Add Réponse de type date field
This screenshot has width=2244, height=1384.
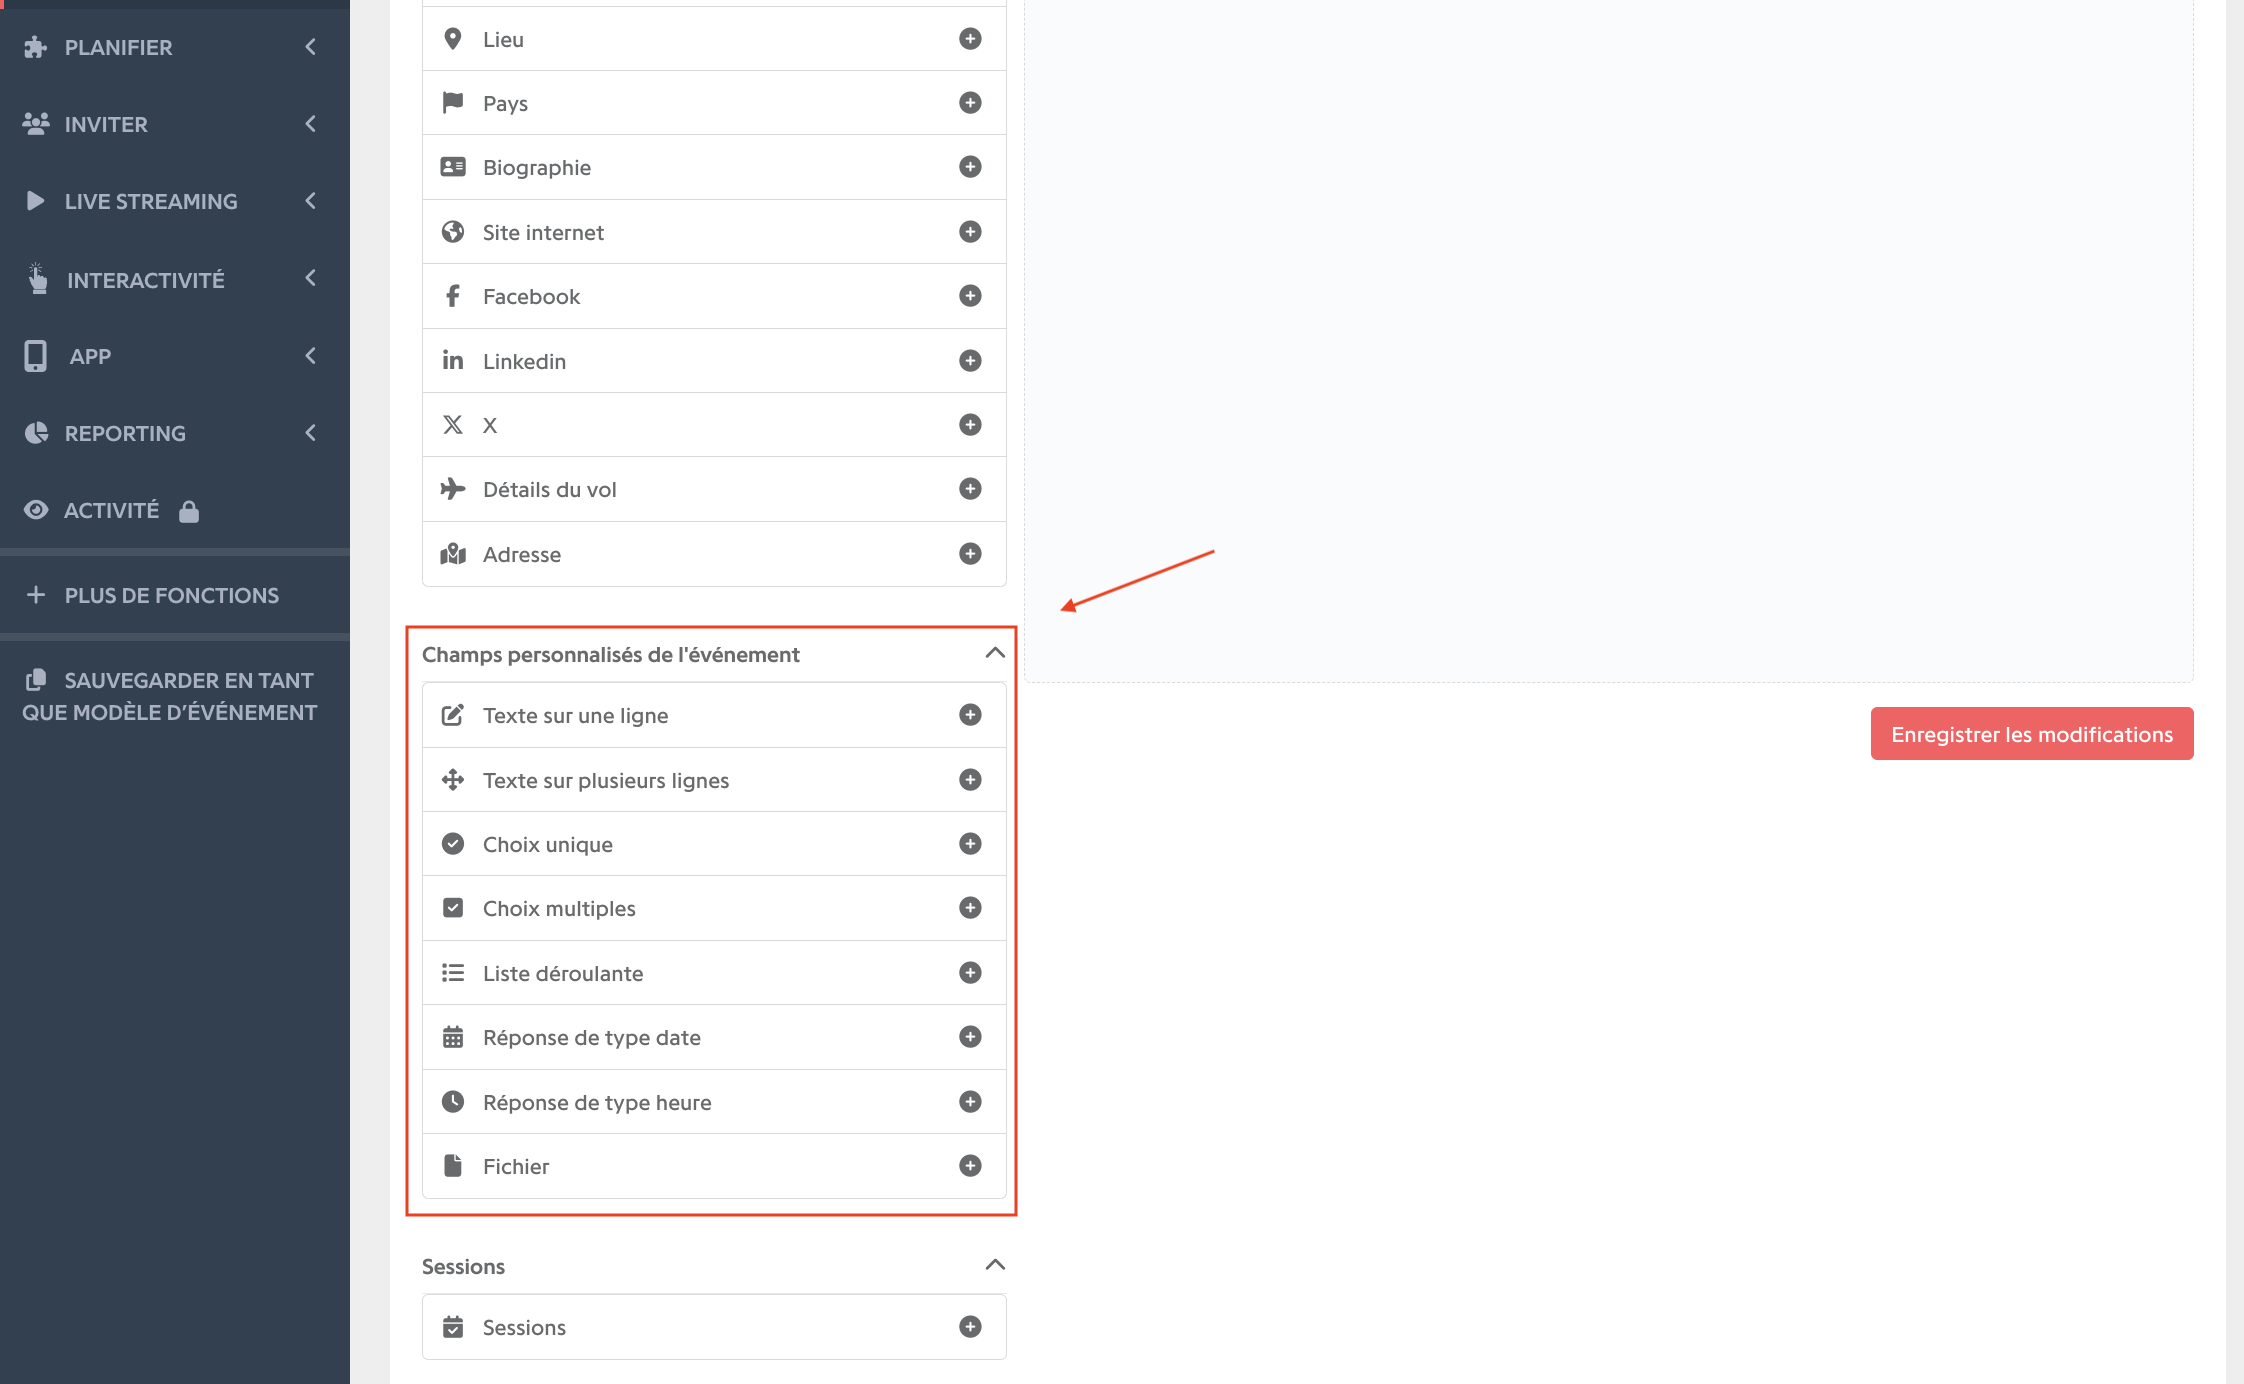coord(969,1037)
